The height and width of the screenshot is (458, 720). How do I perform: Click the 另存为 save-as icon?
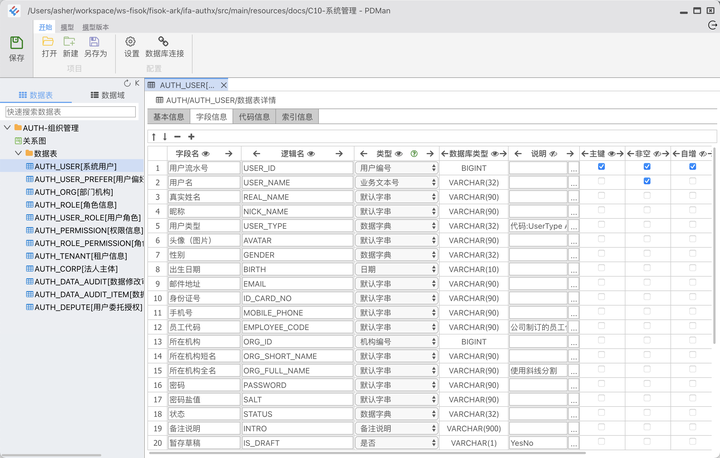(94, 42)
